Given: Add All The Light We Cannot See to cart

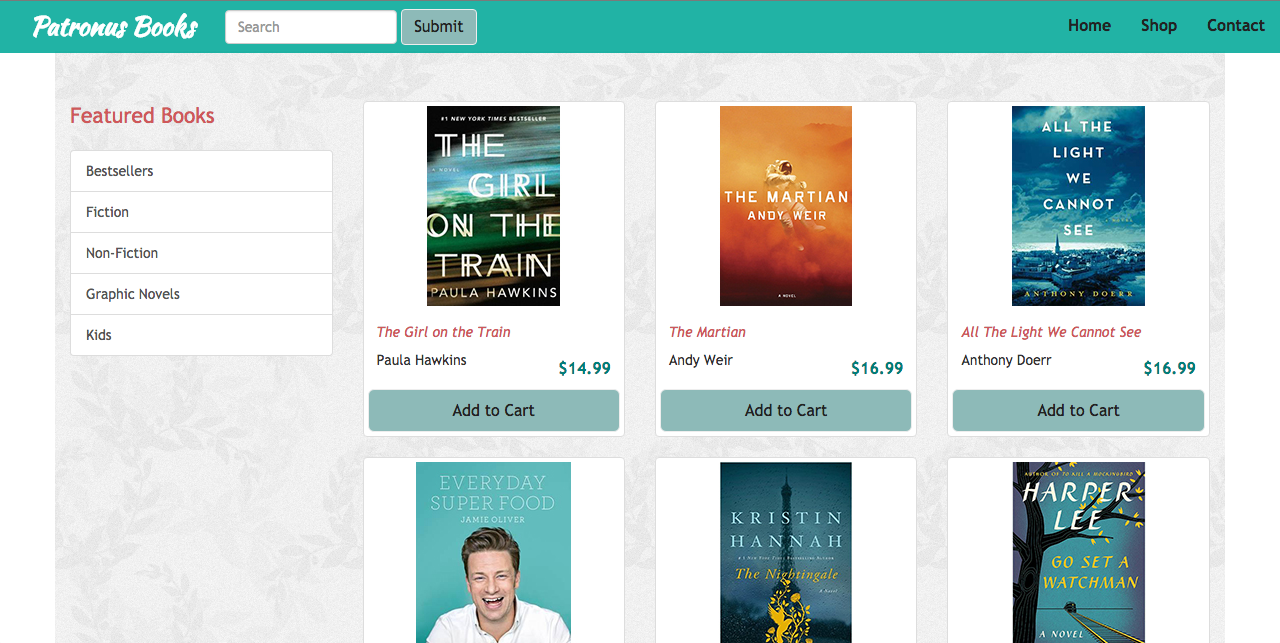Looking at the screenshot, I should 1078,410.
